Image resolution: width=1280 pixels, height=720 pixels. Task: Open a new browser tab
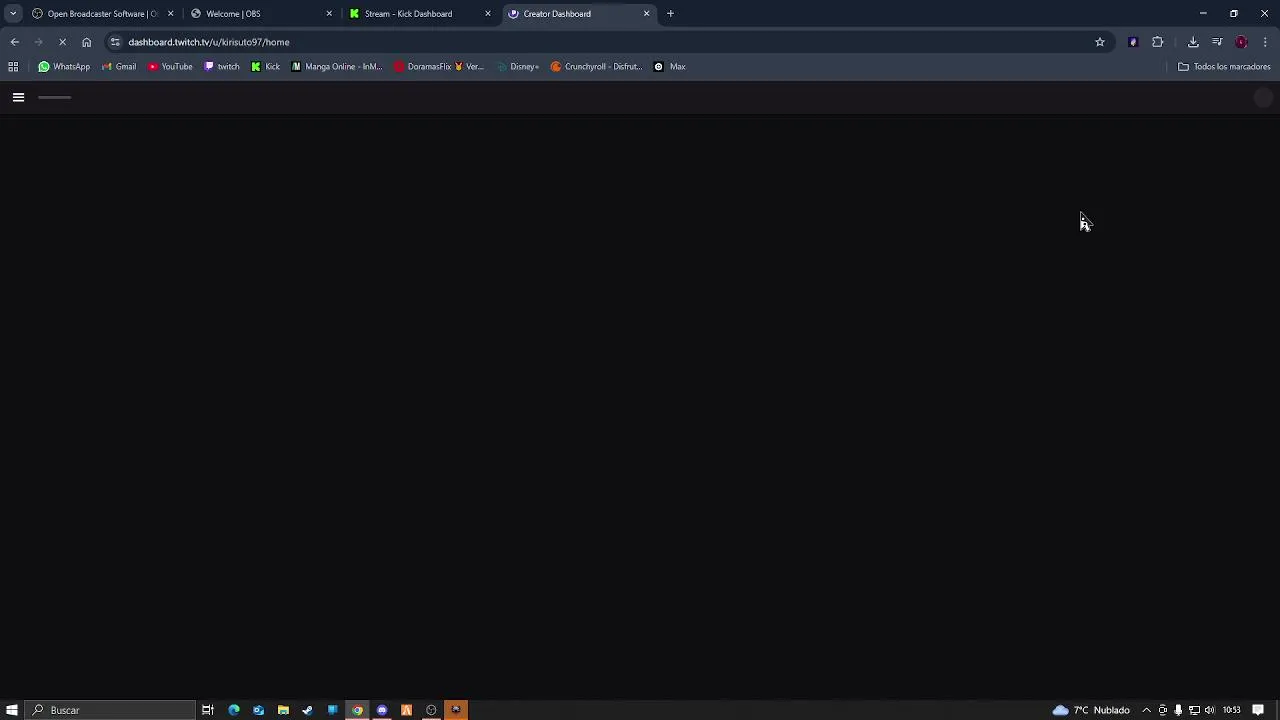coord(671,13)
